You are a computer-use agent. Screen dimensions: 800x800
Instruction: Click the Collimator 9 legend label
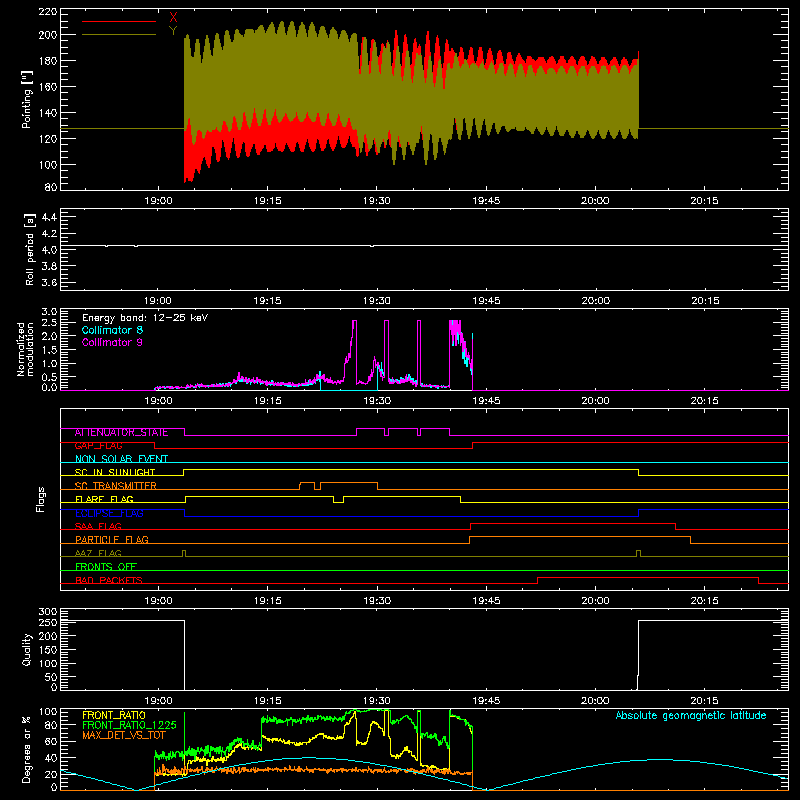[112, 342]
